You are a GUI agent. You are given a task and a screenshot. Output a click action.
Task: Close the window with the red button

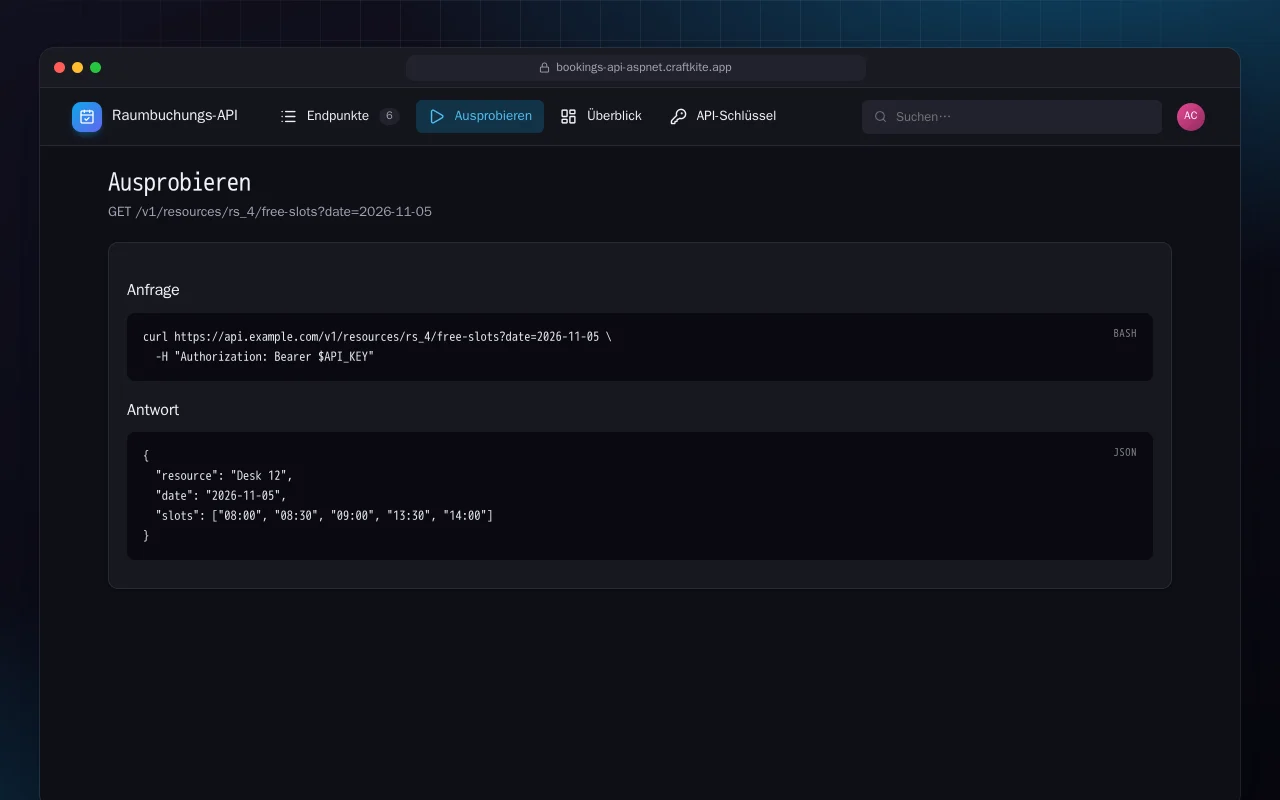click(60, 68)
